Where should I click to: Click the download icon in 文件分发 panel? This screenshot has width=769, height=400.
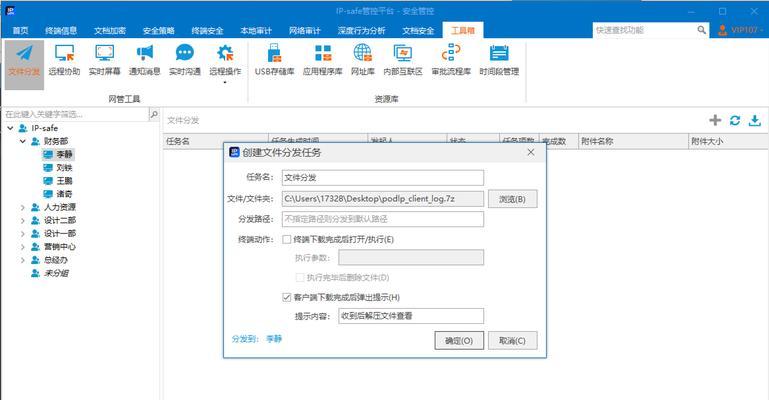tap(755, 120)
